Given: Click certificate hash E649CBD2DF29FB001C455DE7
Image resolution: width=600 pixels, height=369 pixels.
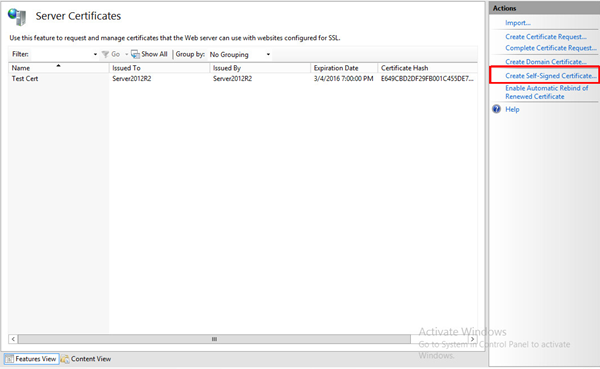Looking at the screenshot, I should coord(427,79).
